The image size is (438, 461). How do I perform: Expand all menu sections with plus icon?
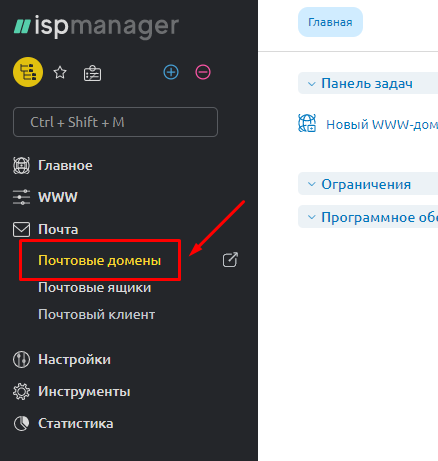coord(171,72)
